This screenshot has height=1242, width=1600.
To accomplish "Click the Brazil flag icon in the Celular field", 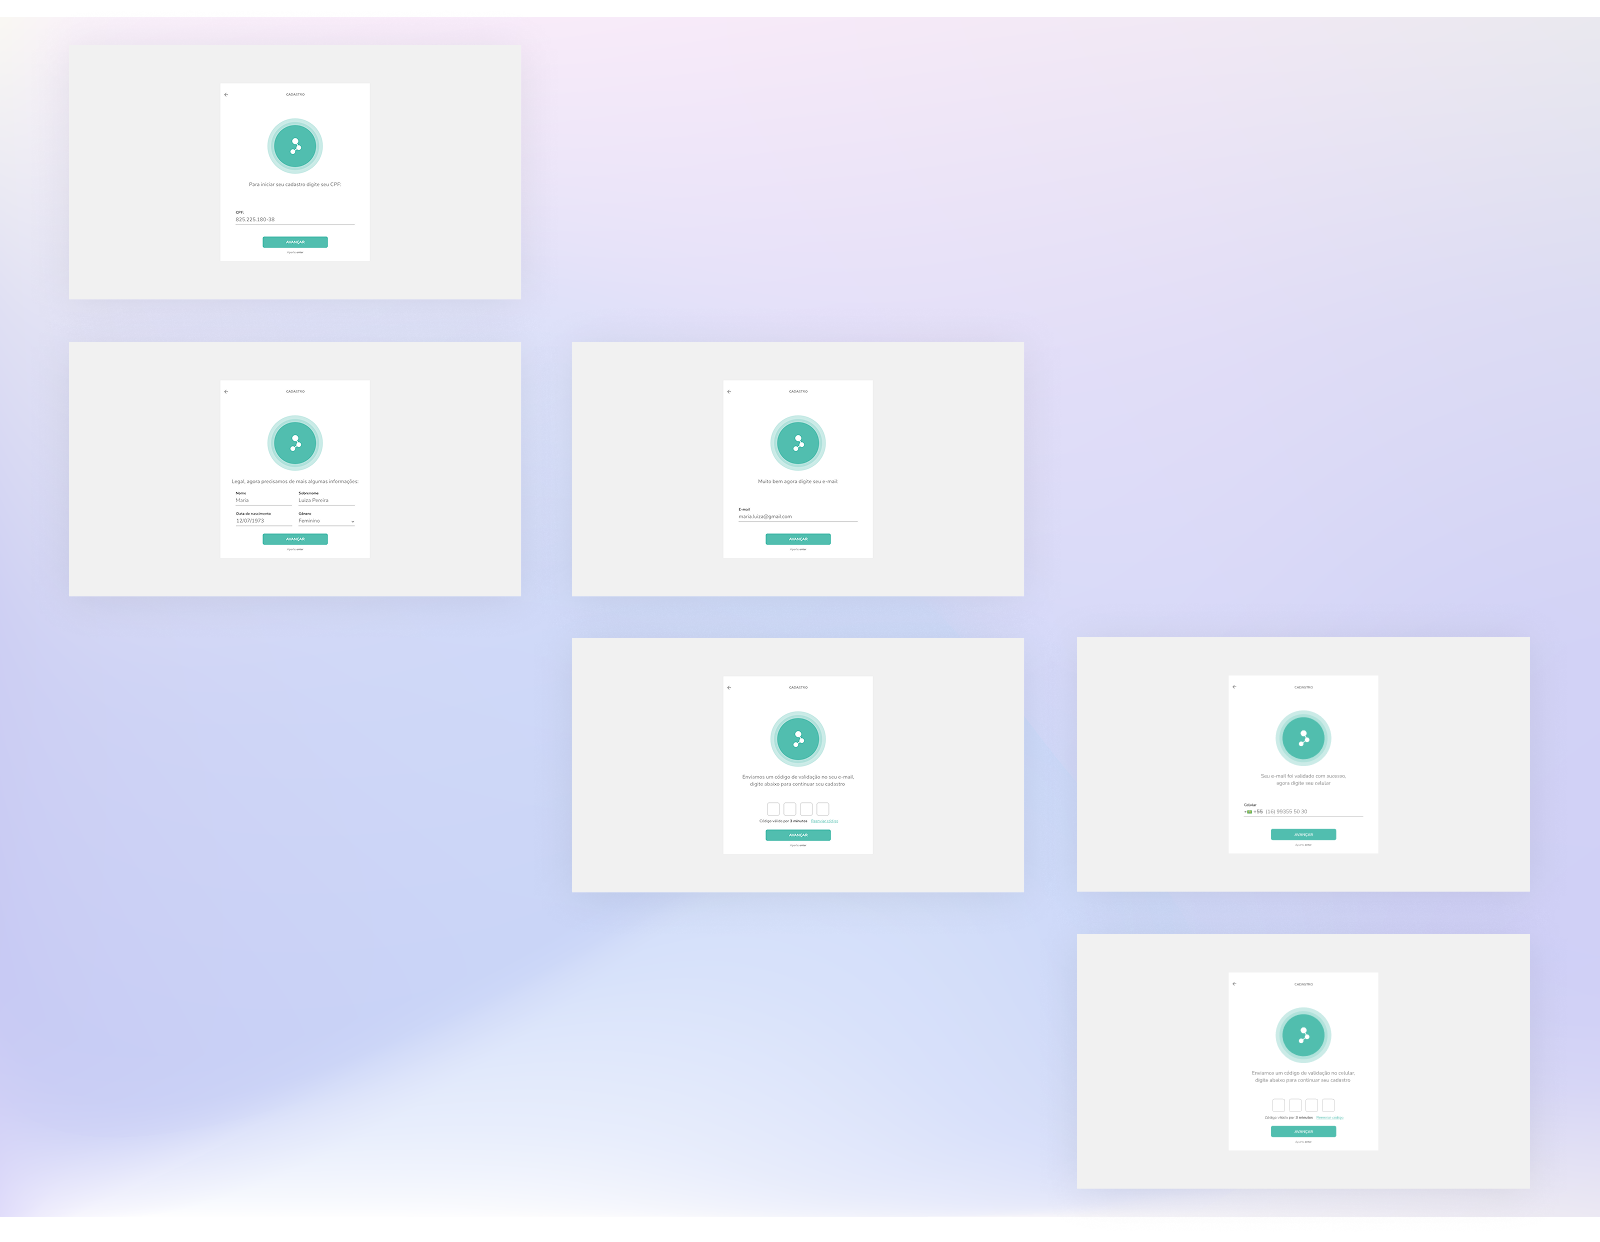I will click(x=1248, y=812).
